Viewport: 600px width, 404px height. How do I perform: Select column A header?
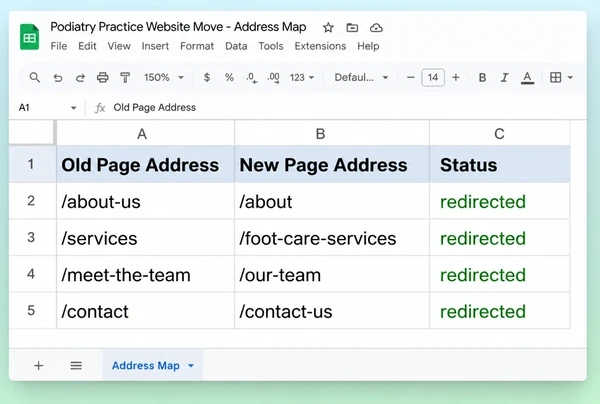(145, 133)
